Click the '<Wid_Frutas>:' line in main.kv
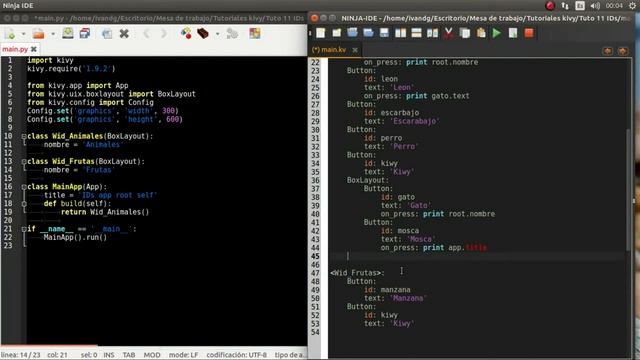 [357, 273]
